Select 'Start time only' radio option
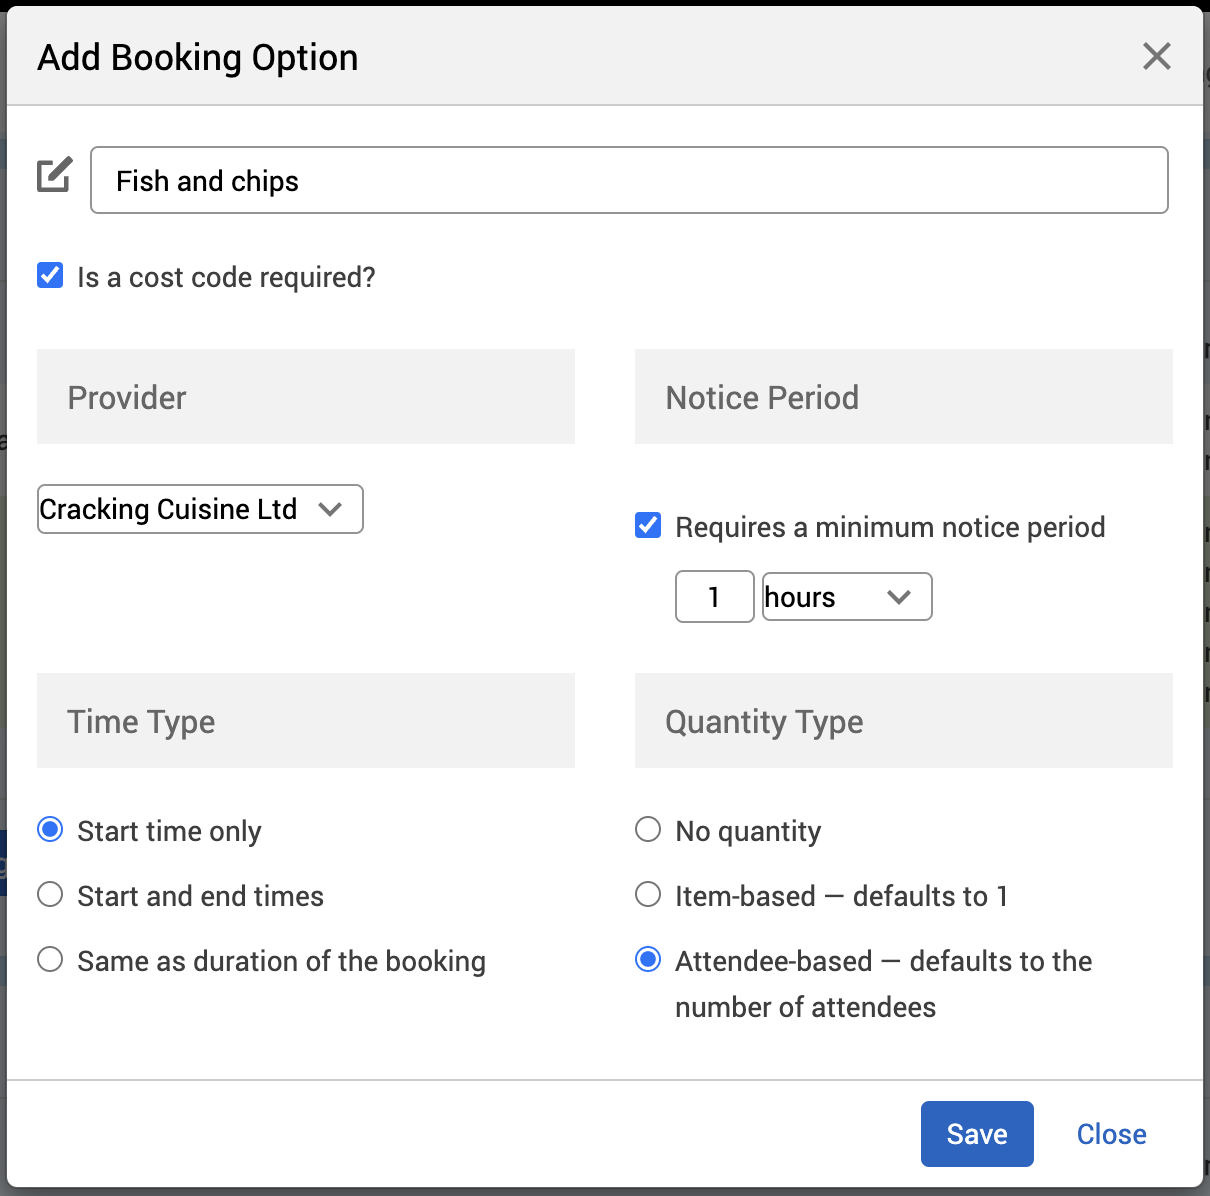The image size is (1210, 1196). click(50, 830)
